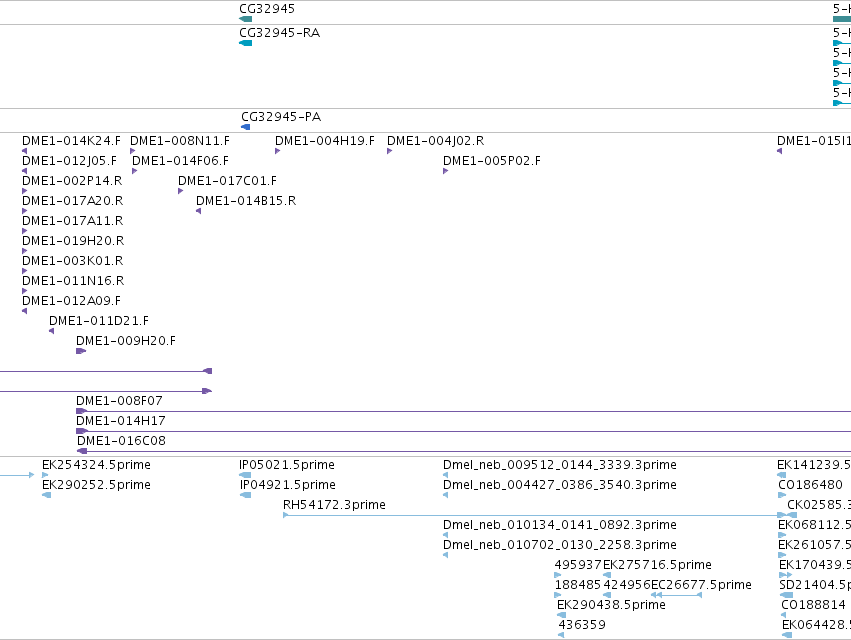Click the DME1-005P02.F arrow marker

click(446, 171)
